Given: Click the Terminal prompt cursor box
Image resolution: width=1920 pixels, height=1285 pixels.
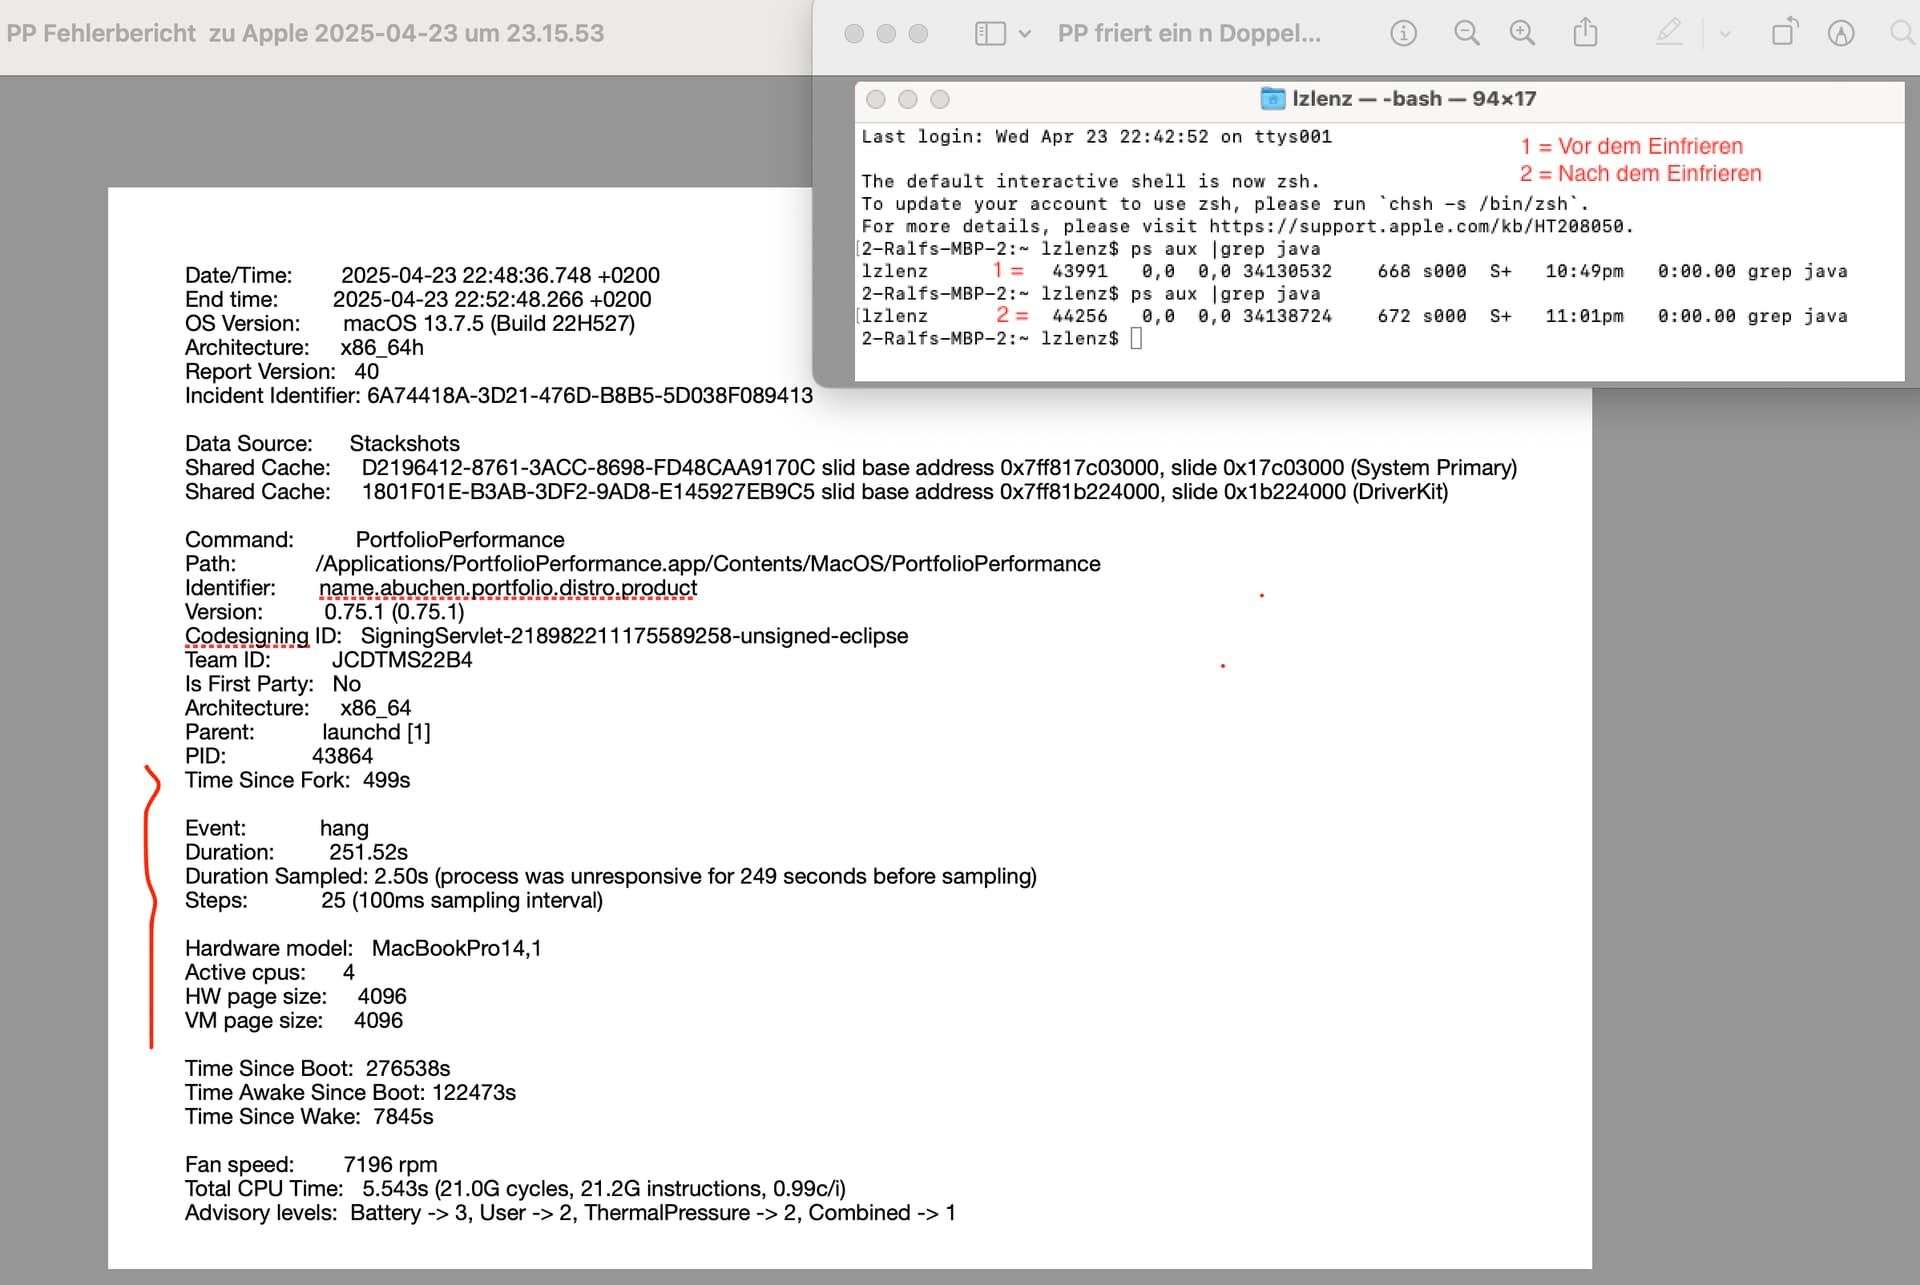Looking at the screenshot, I should 1136,338.
